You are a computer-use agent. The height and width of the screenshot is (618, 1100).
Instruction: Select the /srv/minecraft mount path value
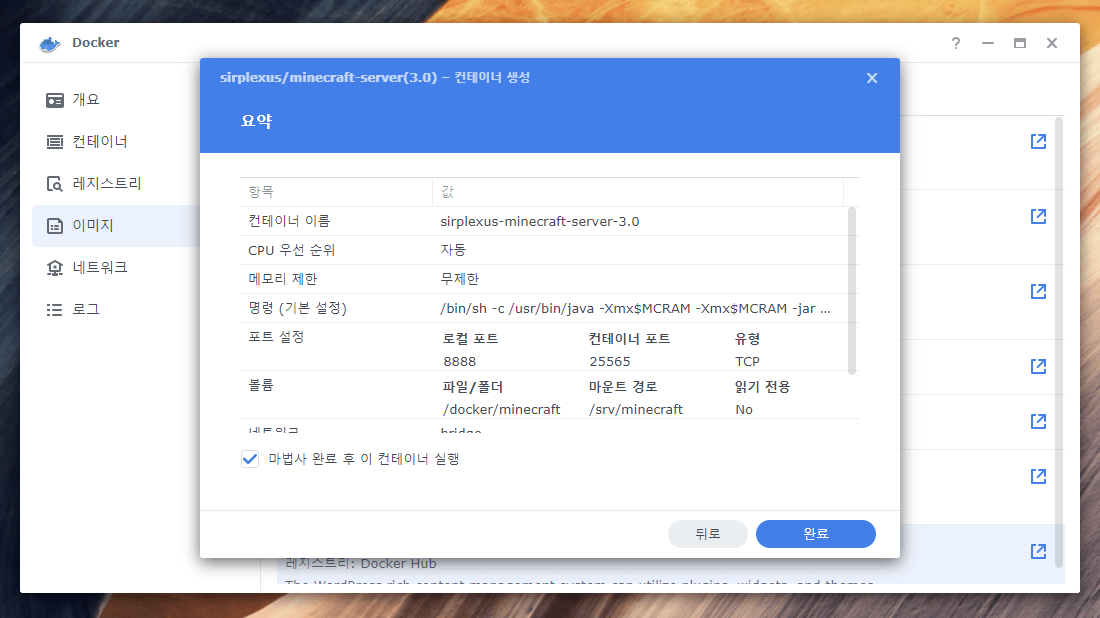636,410
